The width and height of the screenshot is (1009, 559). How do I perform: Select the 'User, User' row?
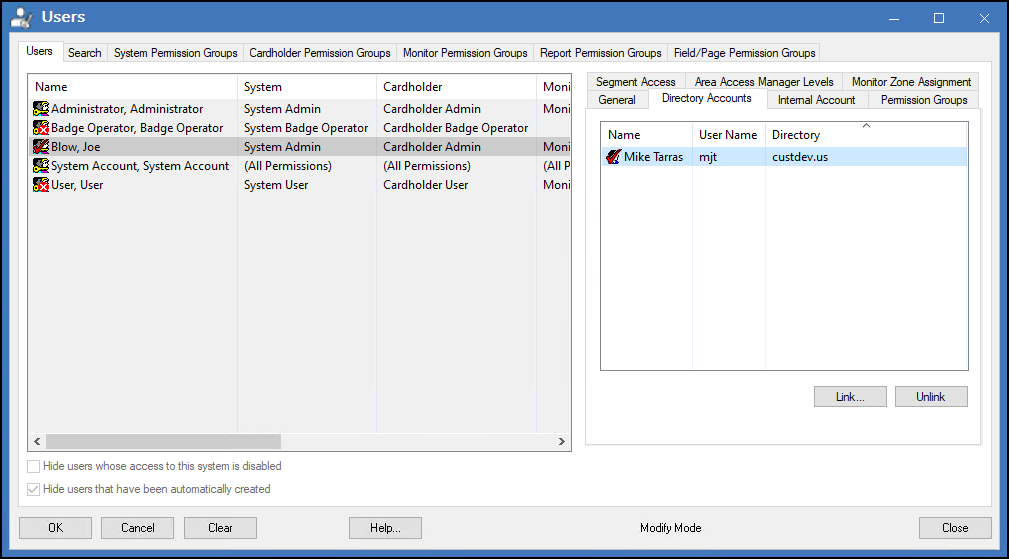tap(300, 185)
